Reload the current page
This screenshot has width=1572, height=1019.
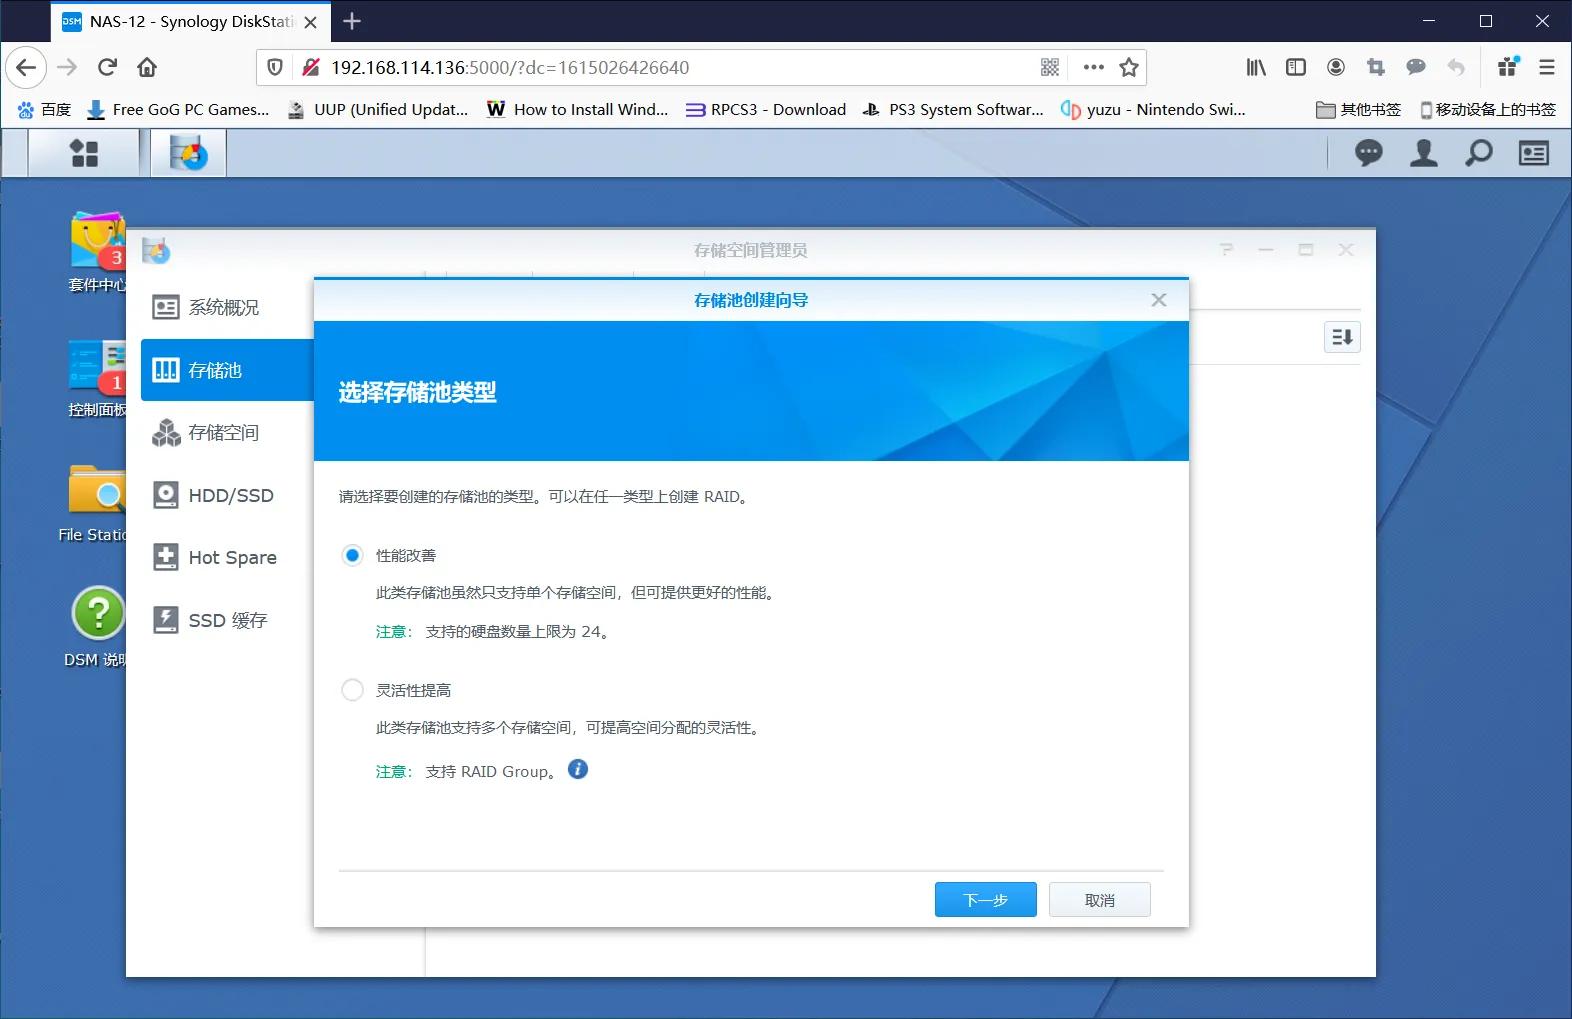pyautogui.click(x=107, y=67)
